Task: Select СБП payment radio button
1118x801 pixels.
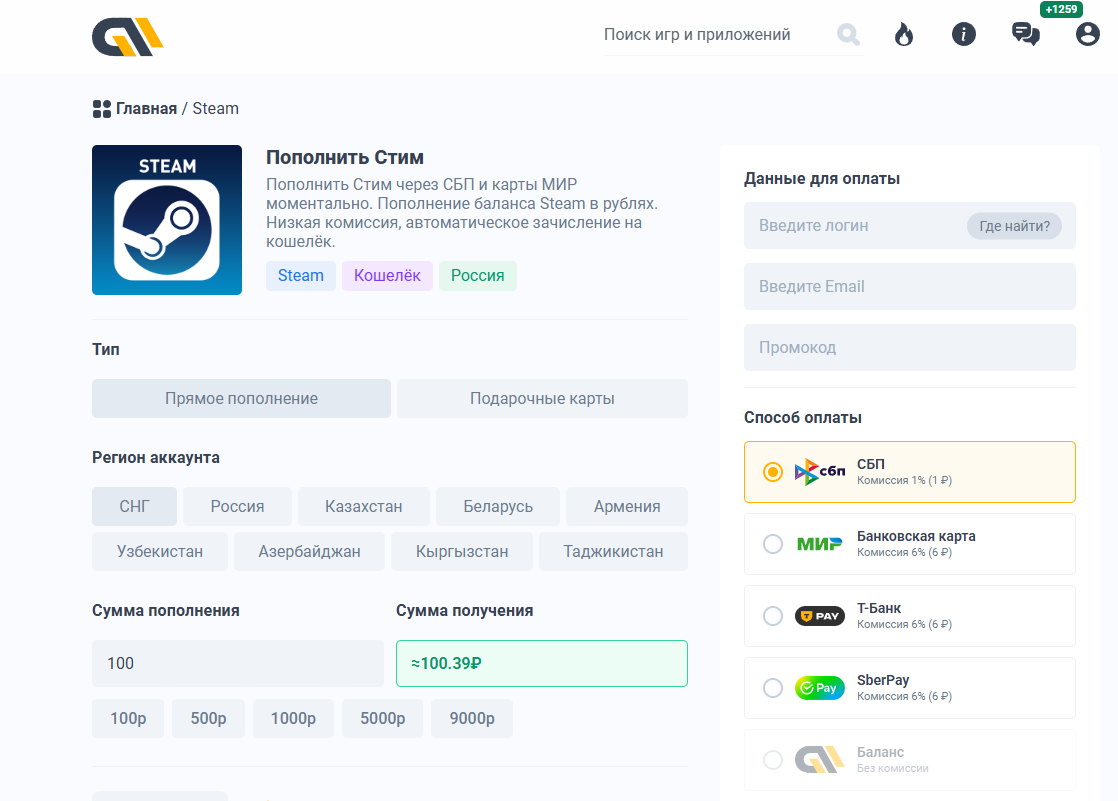Action: coord(772,472)
